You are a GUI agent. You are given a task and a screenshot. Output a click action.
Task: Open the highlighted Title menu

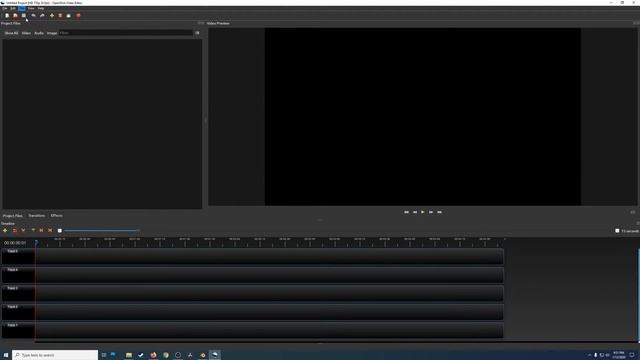[22, 8]
